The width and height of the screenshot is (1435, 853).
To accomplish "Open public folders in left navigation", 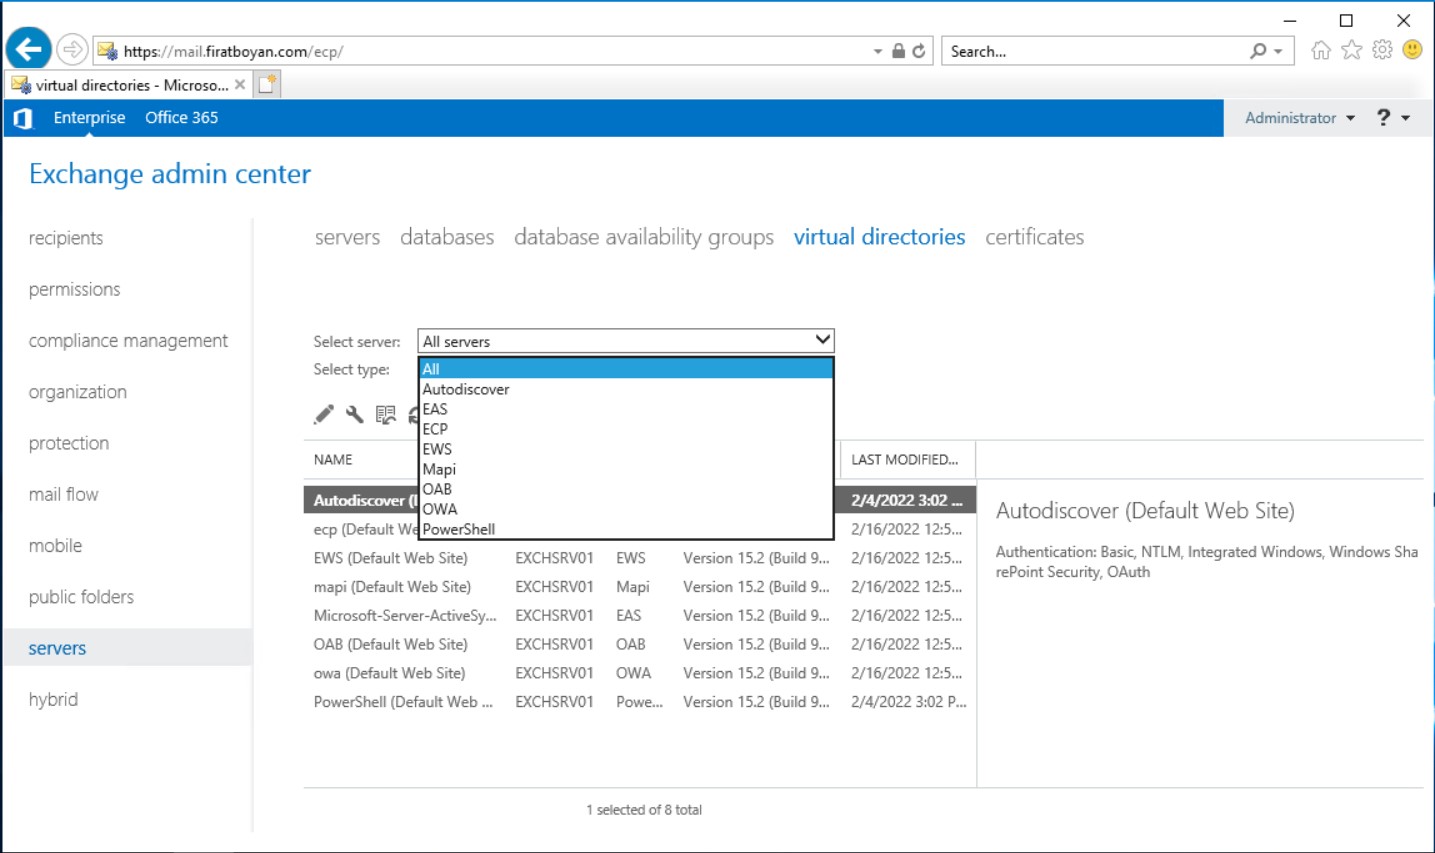I will point(81,597).
